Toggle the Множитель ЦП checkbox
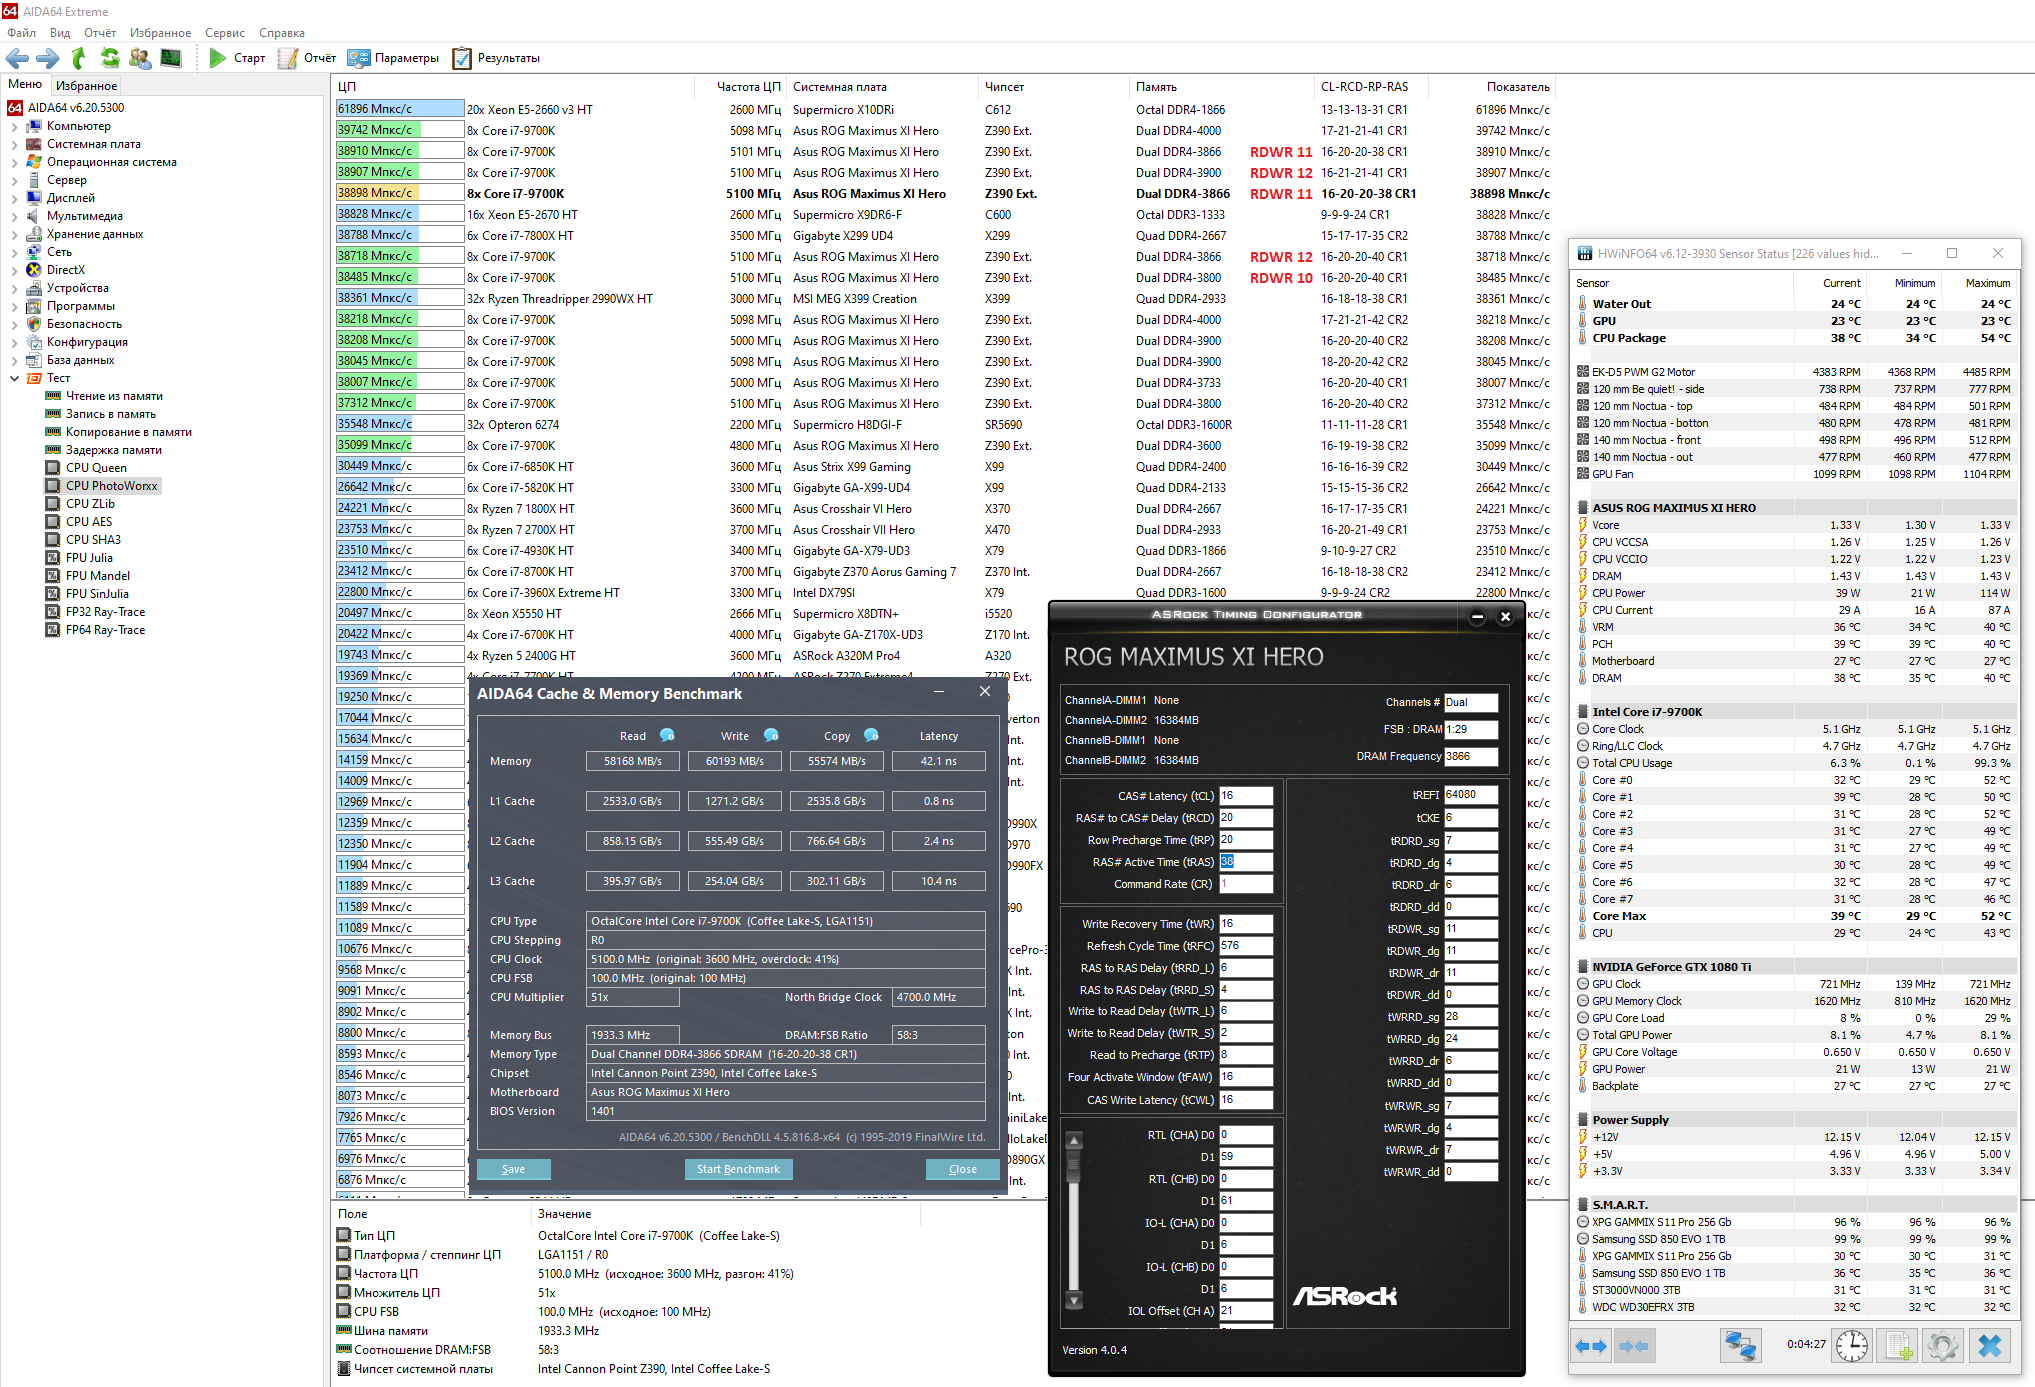The image size is (2035, 1387). (344, 1292)
